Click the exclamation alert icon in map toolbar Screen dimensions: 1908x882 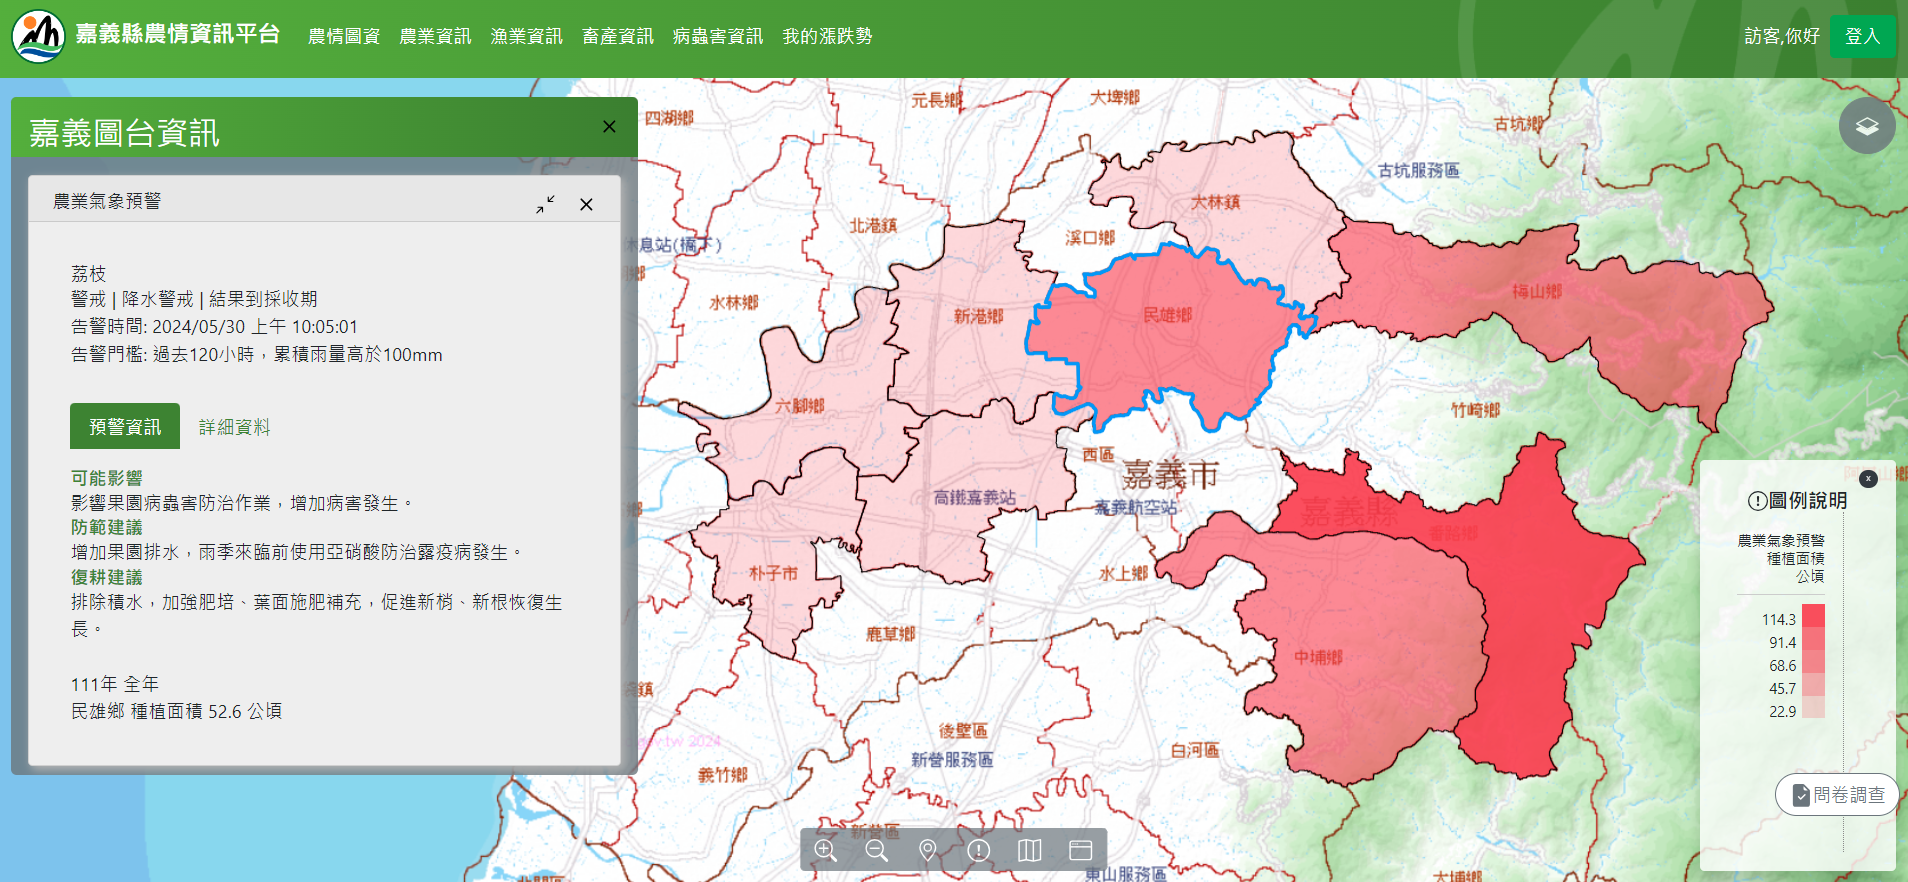979,850
